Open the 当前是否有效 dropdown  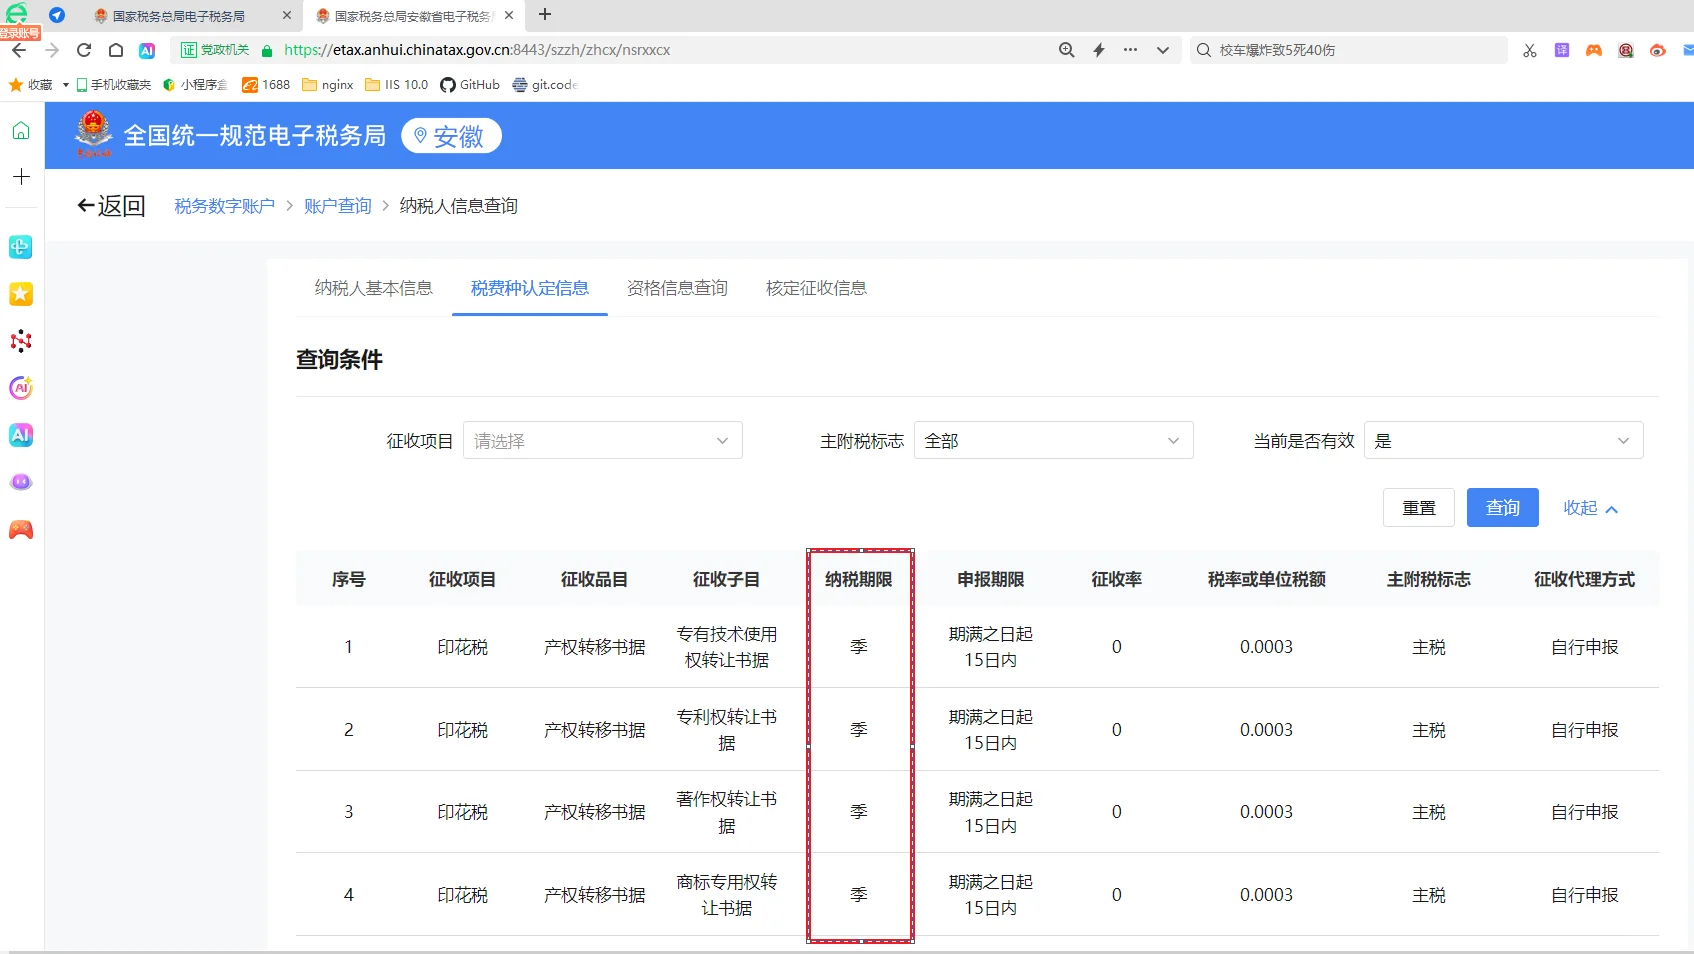(x=1504, y=441)
